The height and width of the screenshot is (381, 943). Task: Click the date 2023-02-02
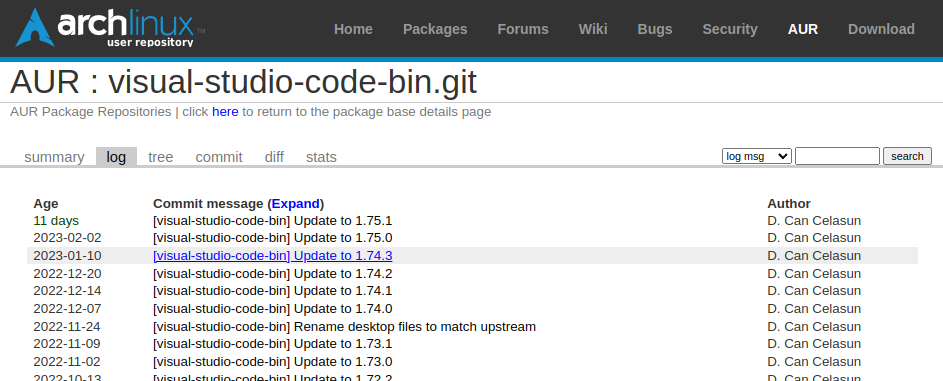[x=67, y=237]
